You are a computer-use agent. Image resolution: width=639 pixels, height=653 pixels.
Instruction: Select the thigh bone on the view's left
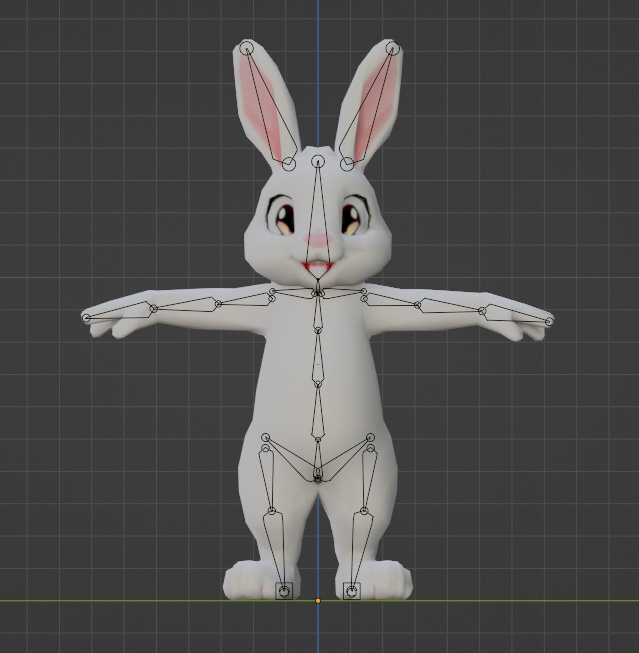click(x=267, y=480)
